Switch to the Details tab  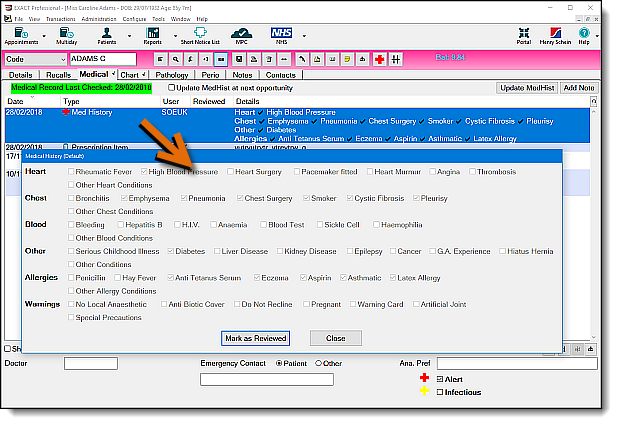click(20, 75)
